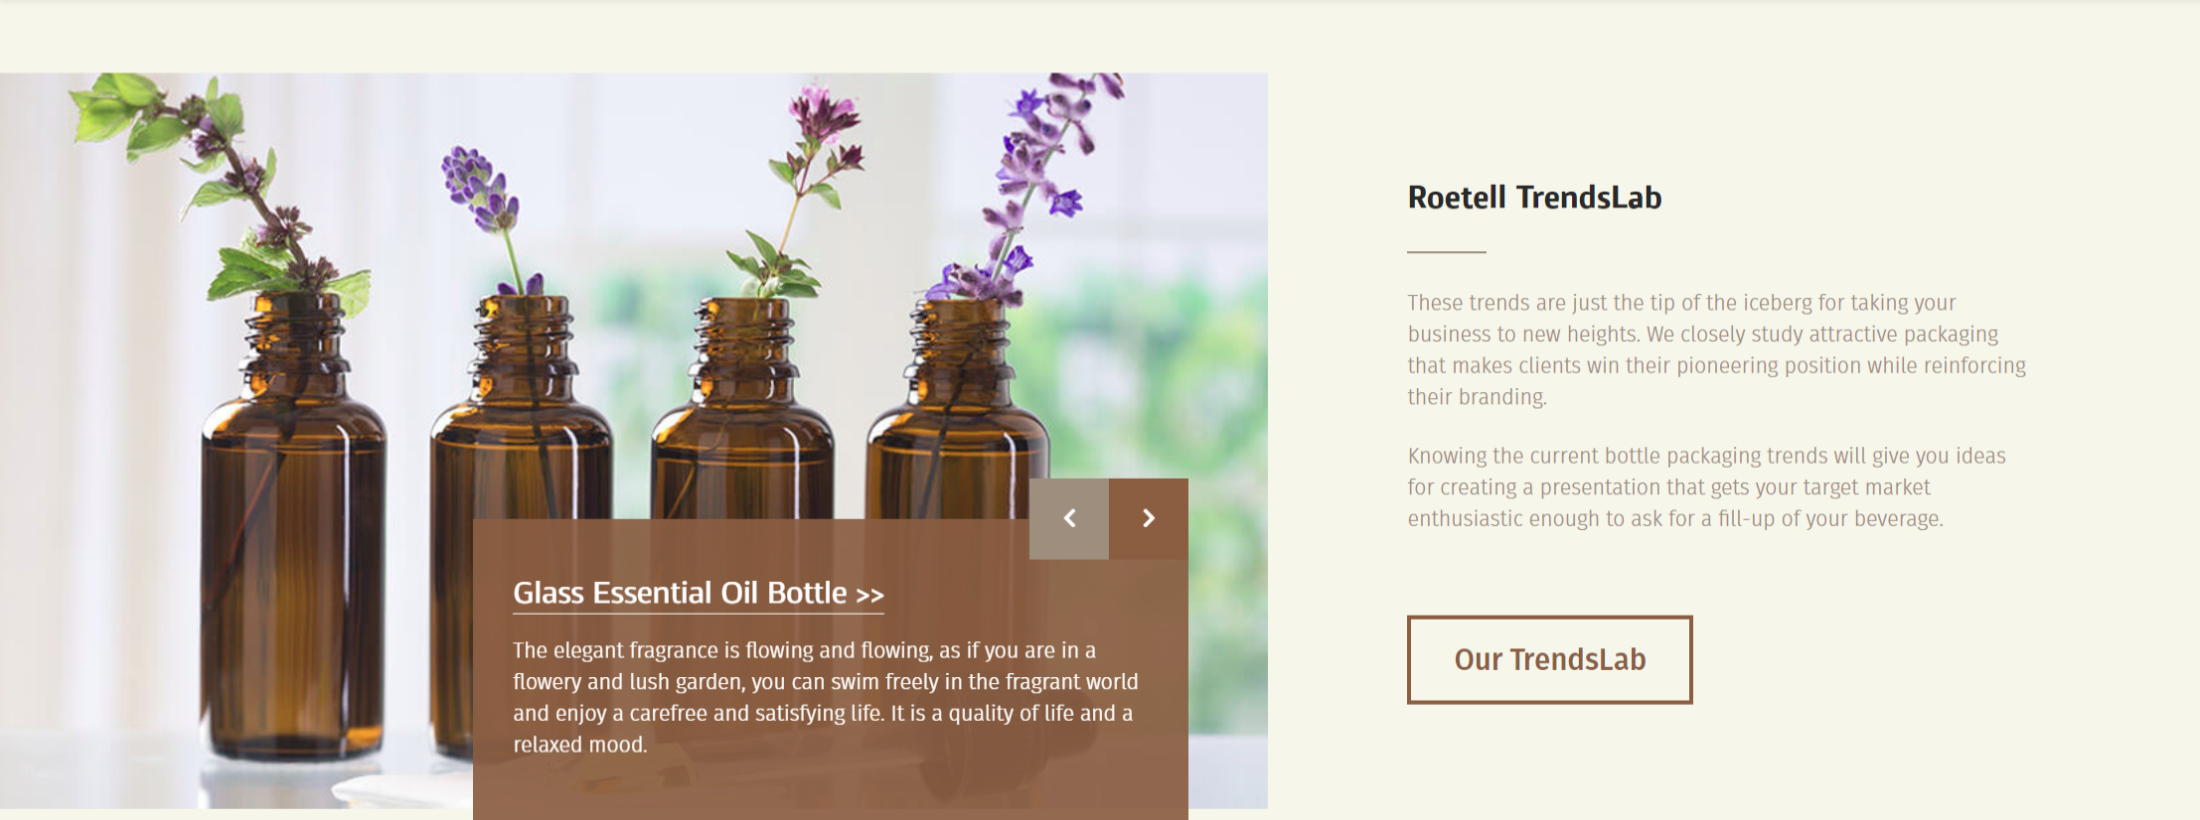The width and height of the screenshot is (2200, 820).
Task: Click the double chevron after Bottle title
Action: pos(870,595)
